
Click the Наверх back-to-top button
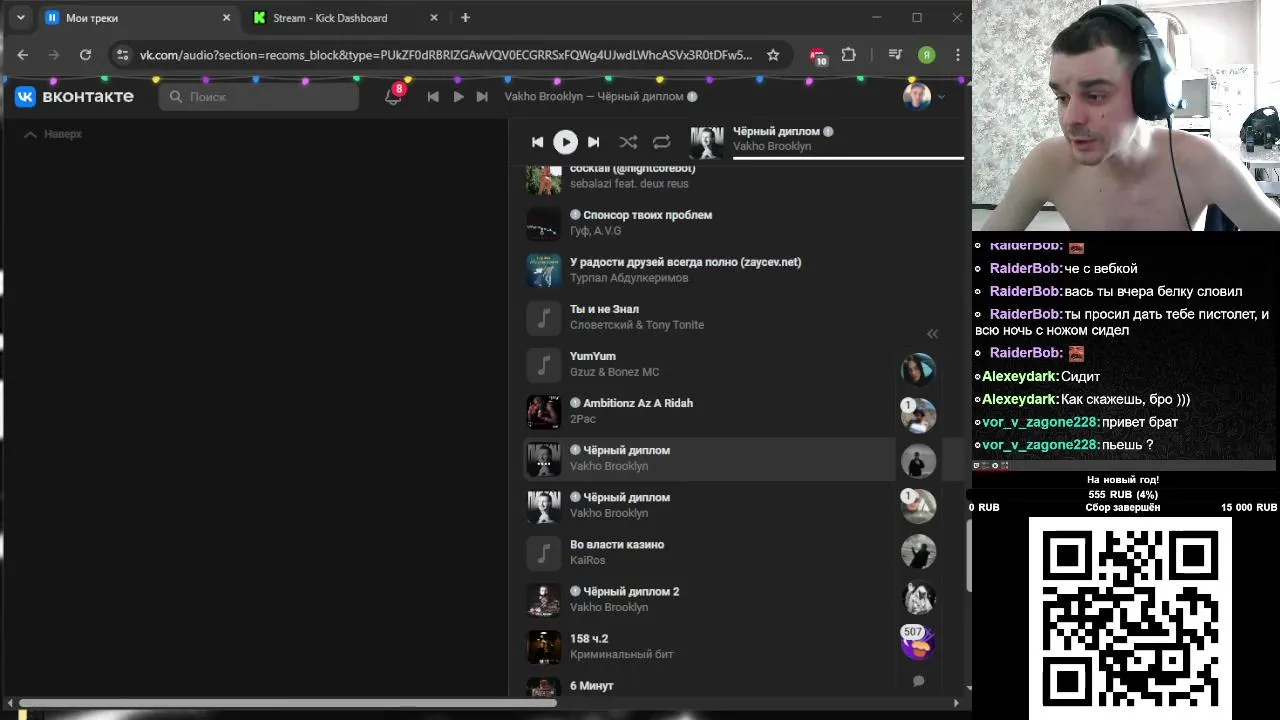pyautogui.click(x=53, y=134)
